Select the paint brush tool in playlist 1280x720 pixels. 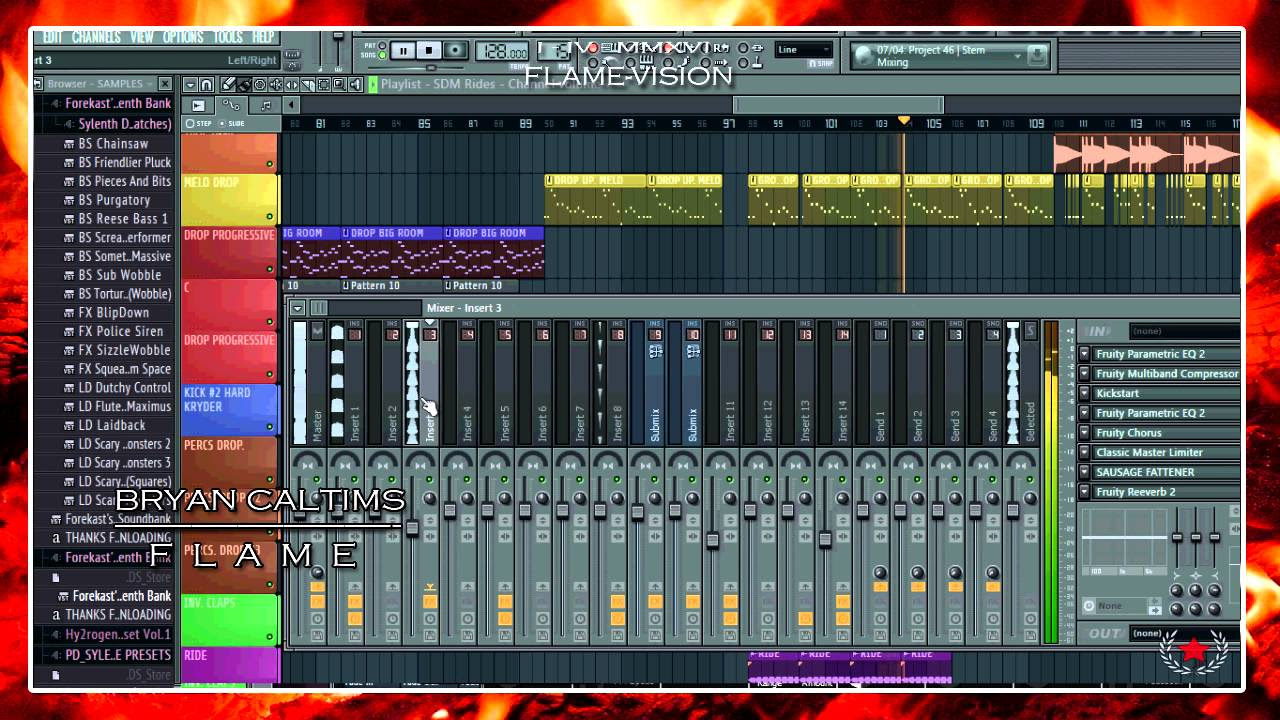tap(244, 85)
